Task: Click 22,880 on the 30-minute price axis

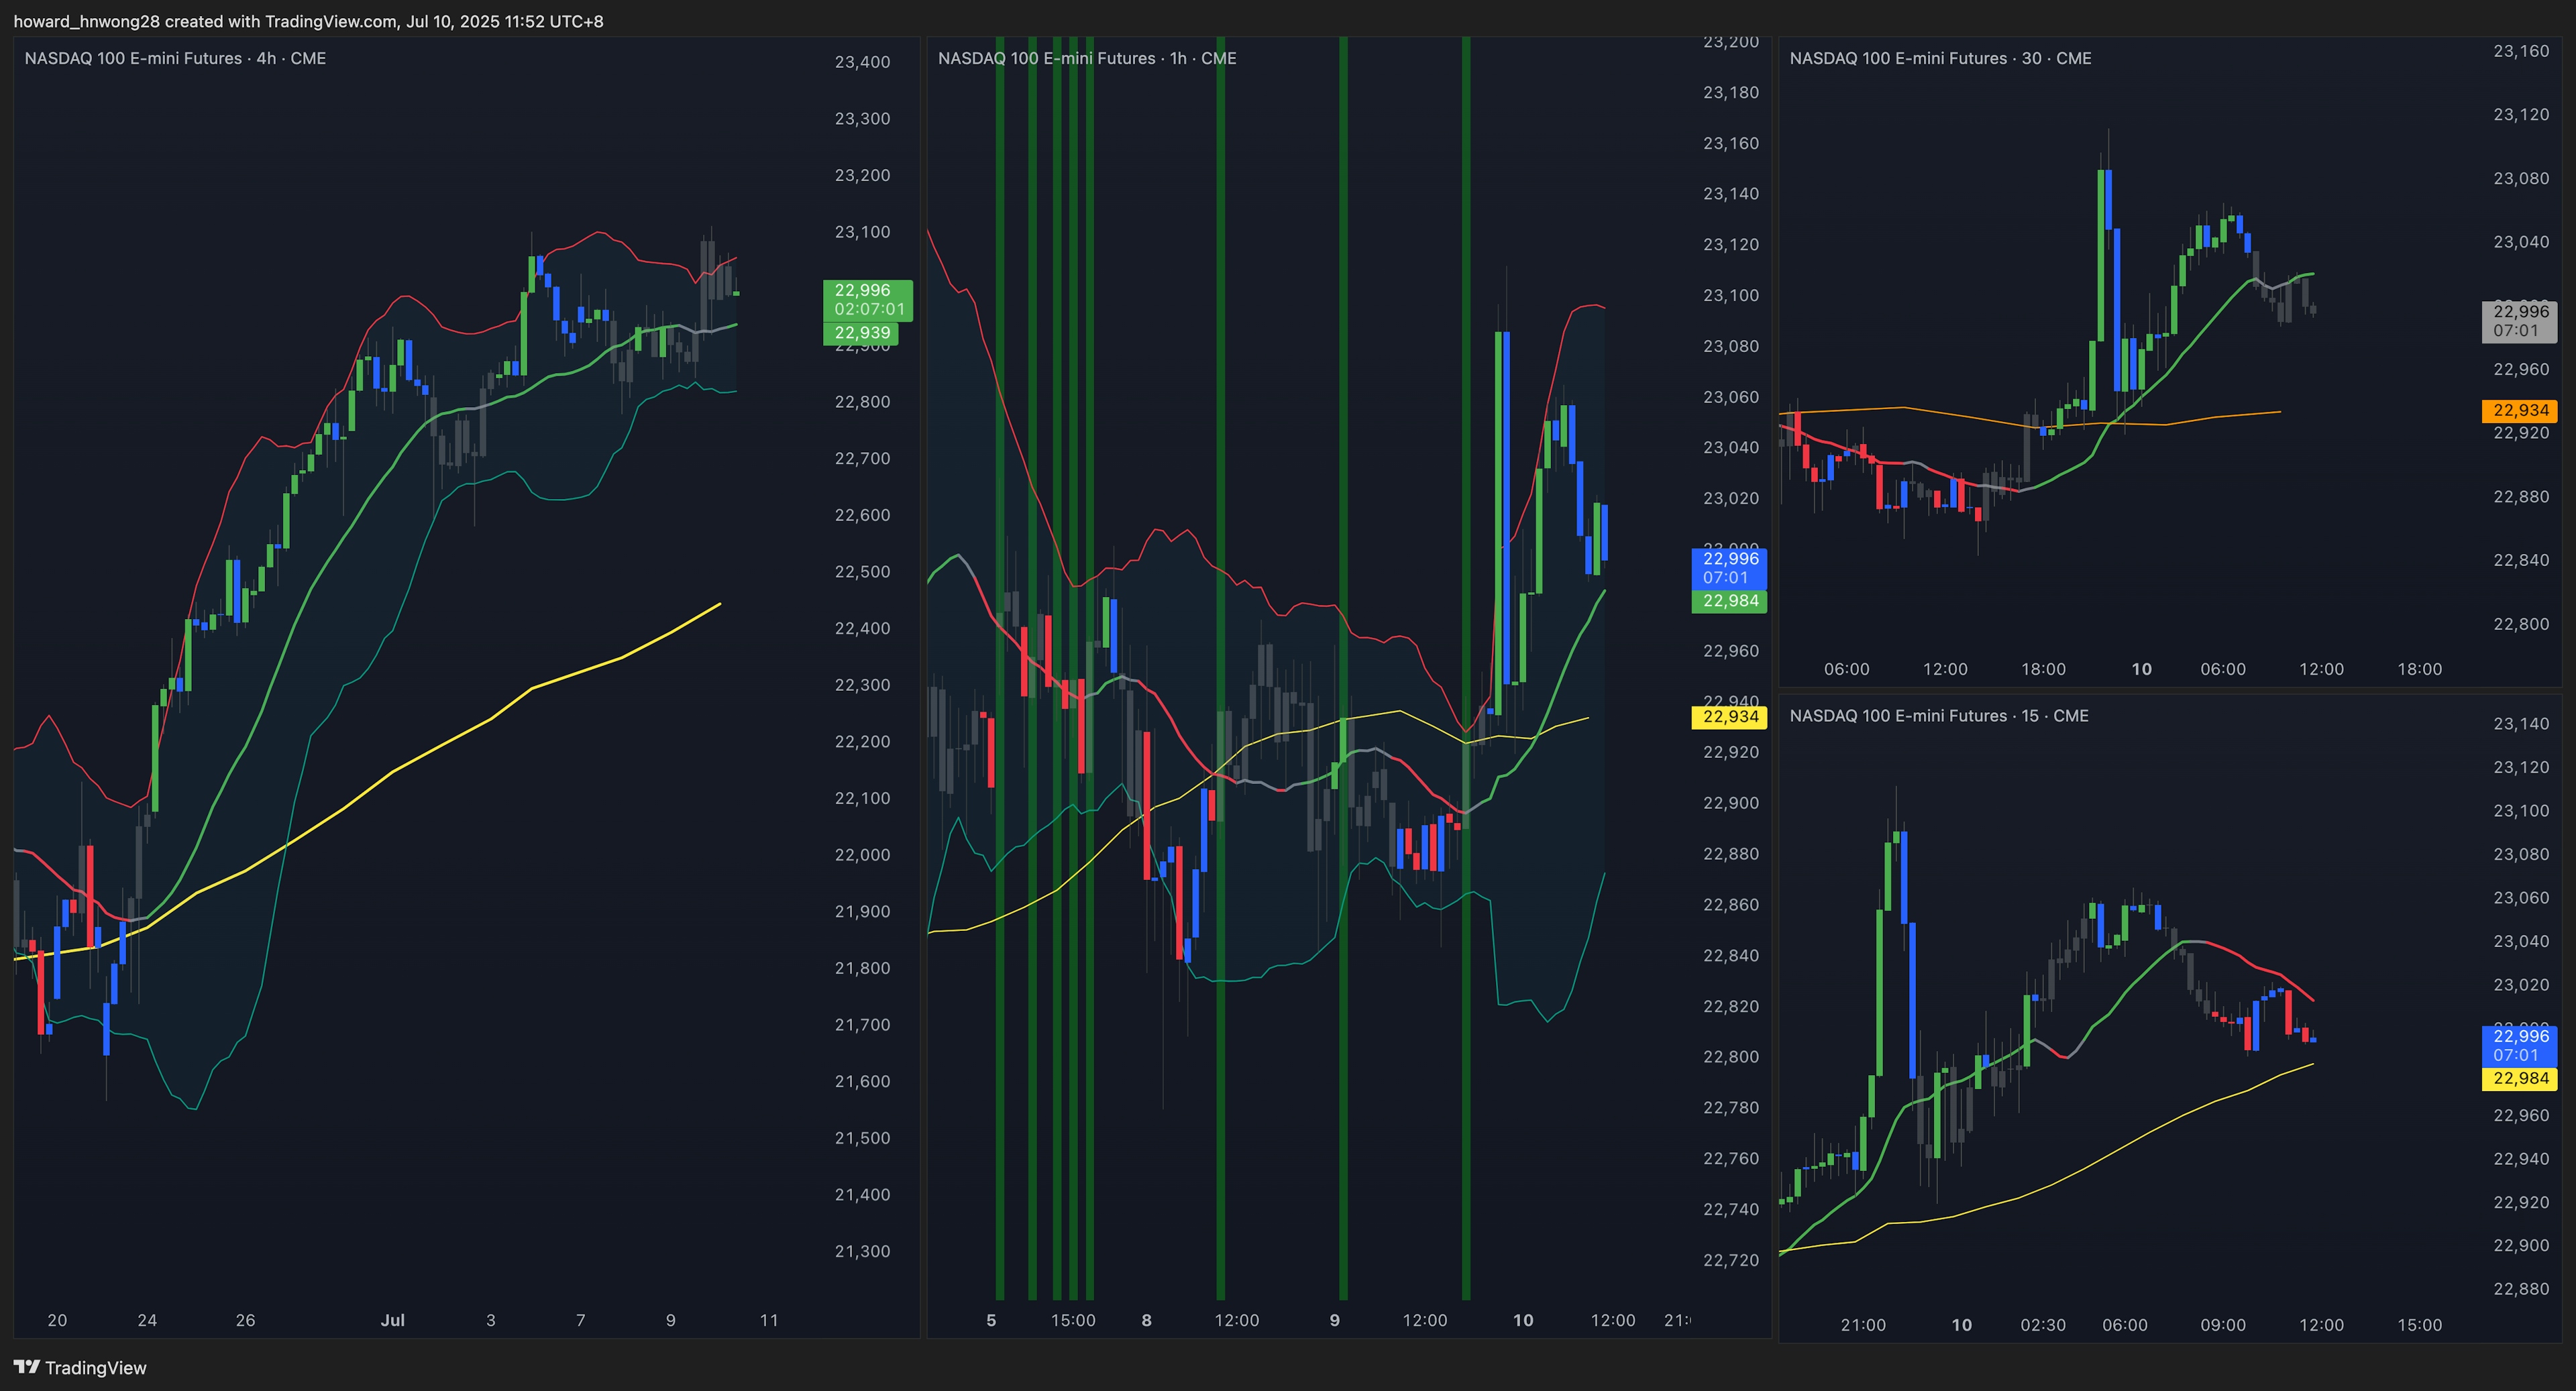Action: [2521, 497]
